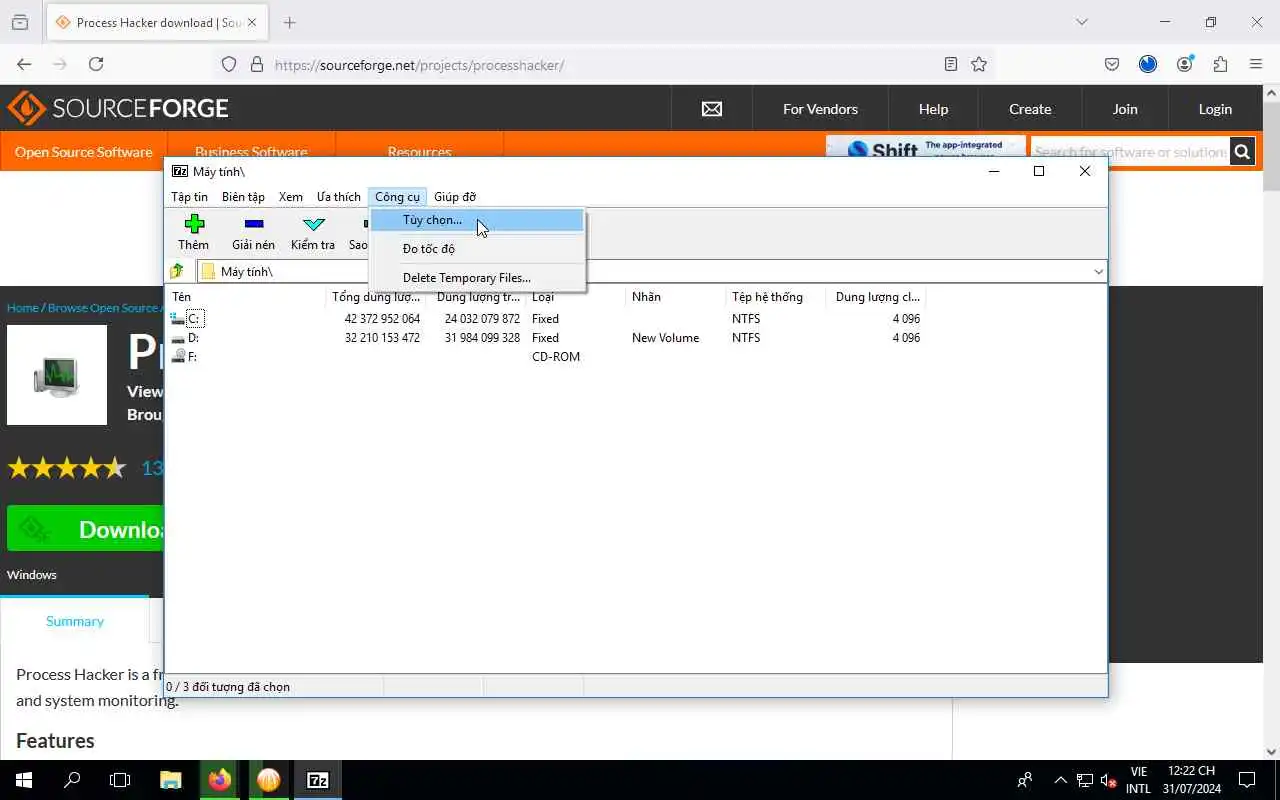Click the Login link on SourceForge
The image size is (1280, 800).
point(1215,109)
